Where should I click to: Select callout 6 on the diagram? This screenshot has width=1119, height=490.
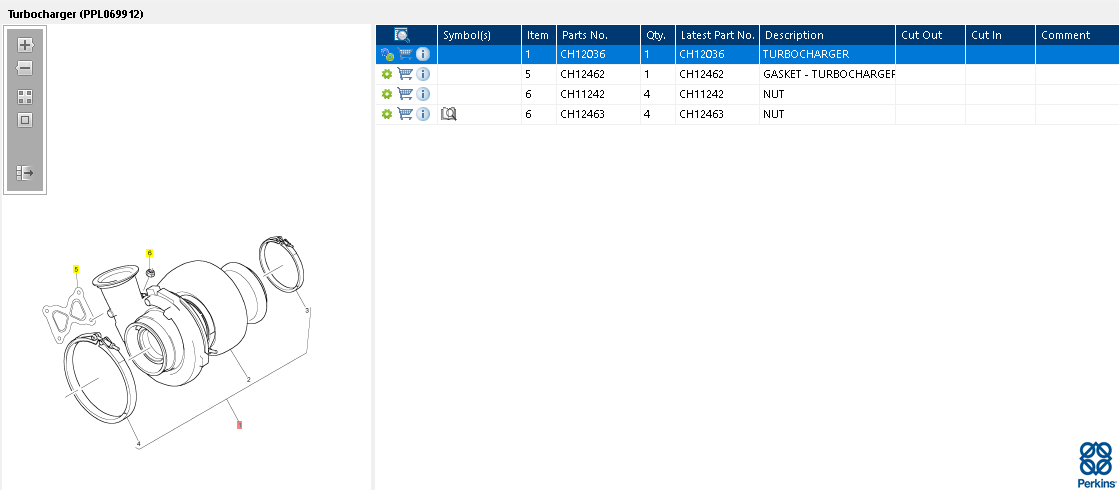click(x=150, y=253)
